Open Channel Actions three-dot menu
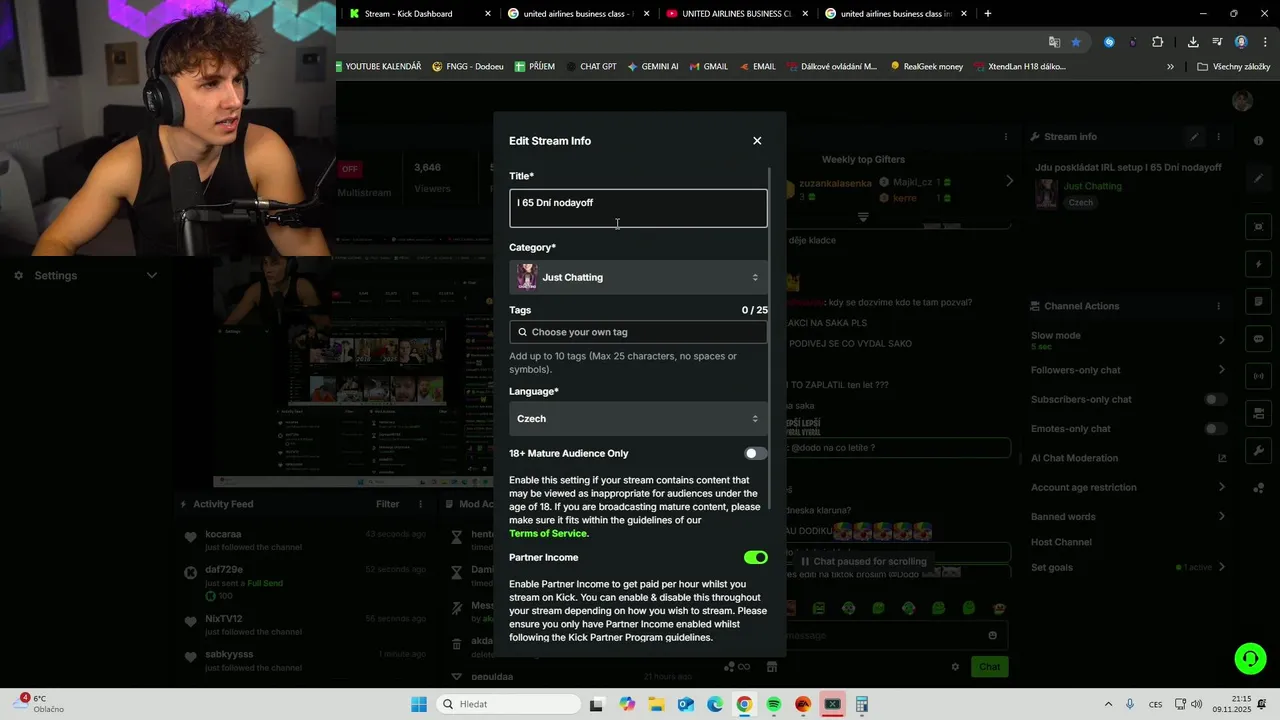 1218,306
